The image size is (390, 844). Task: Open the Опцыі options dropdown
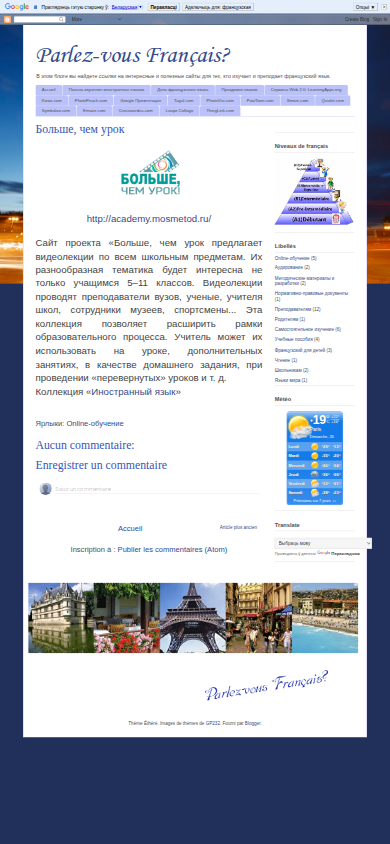click(365, 7)
